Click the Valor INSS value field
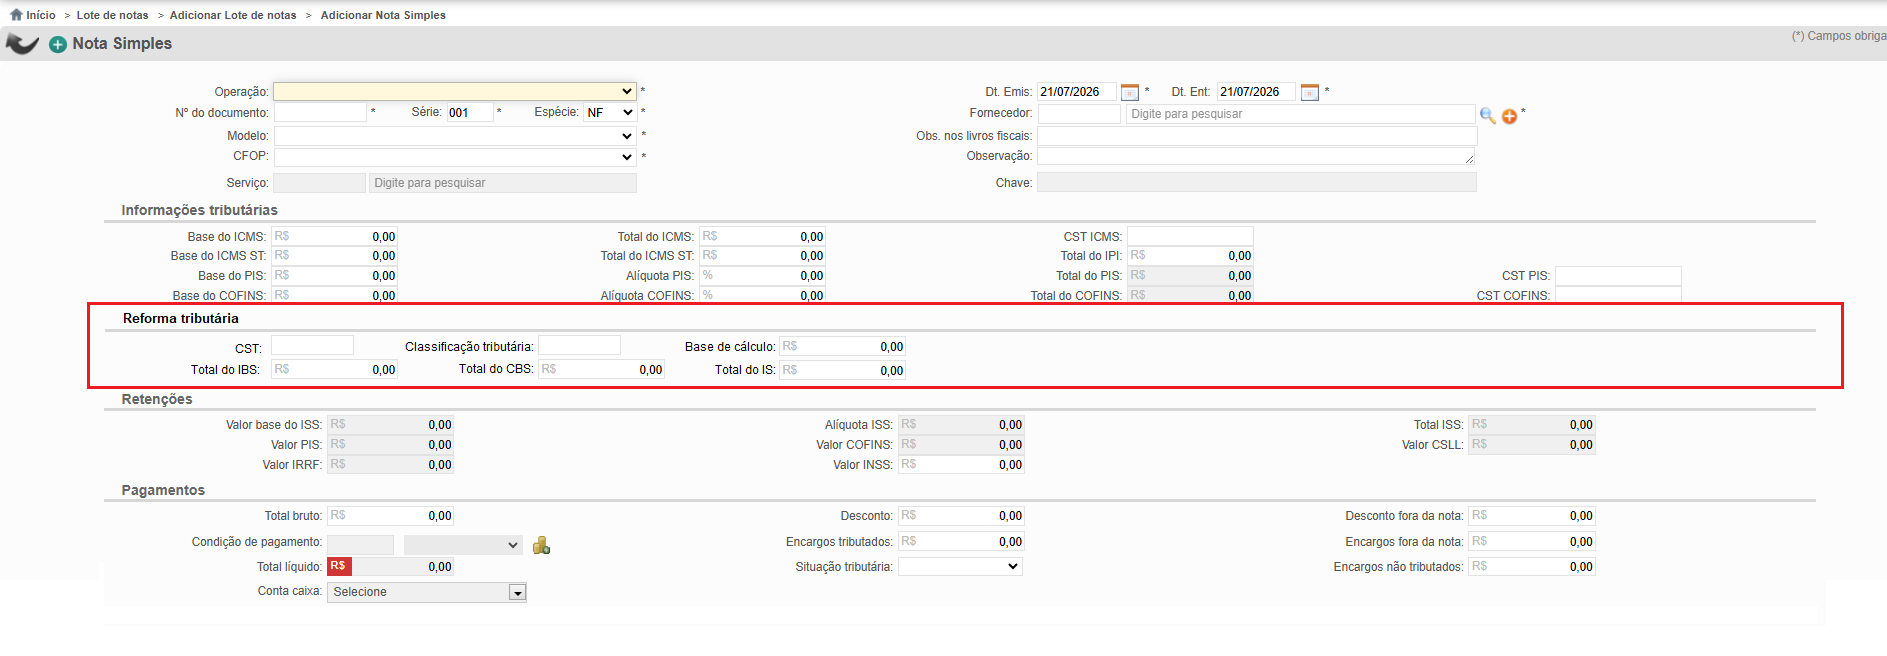Image resolution: width=1887 pixels, height=656 pixels. [x=961, y=465]
